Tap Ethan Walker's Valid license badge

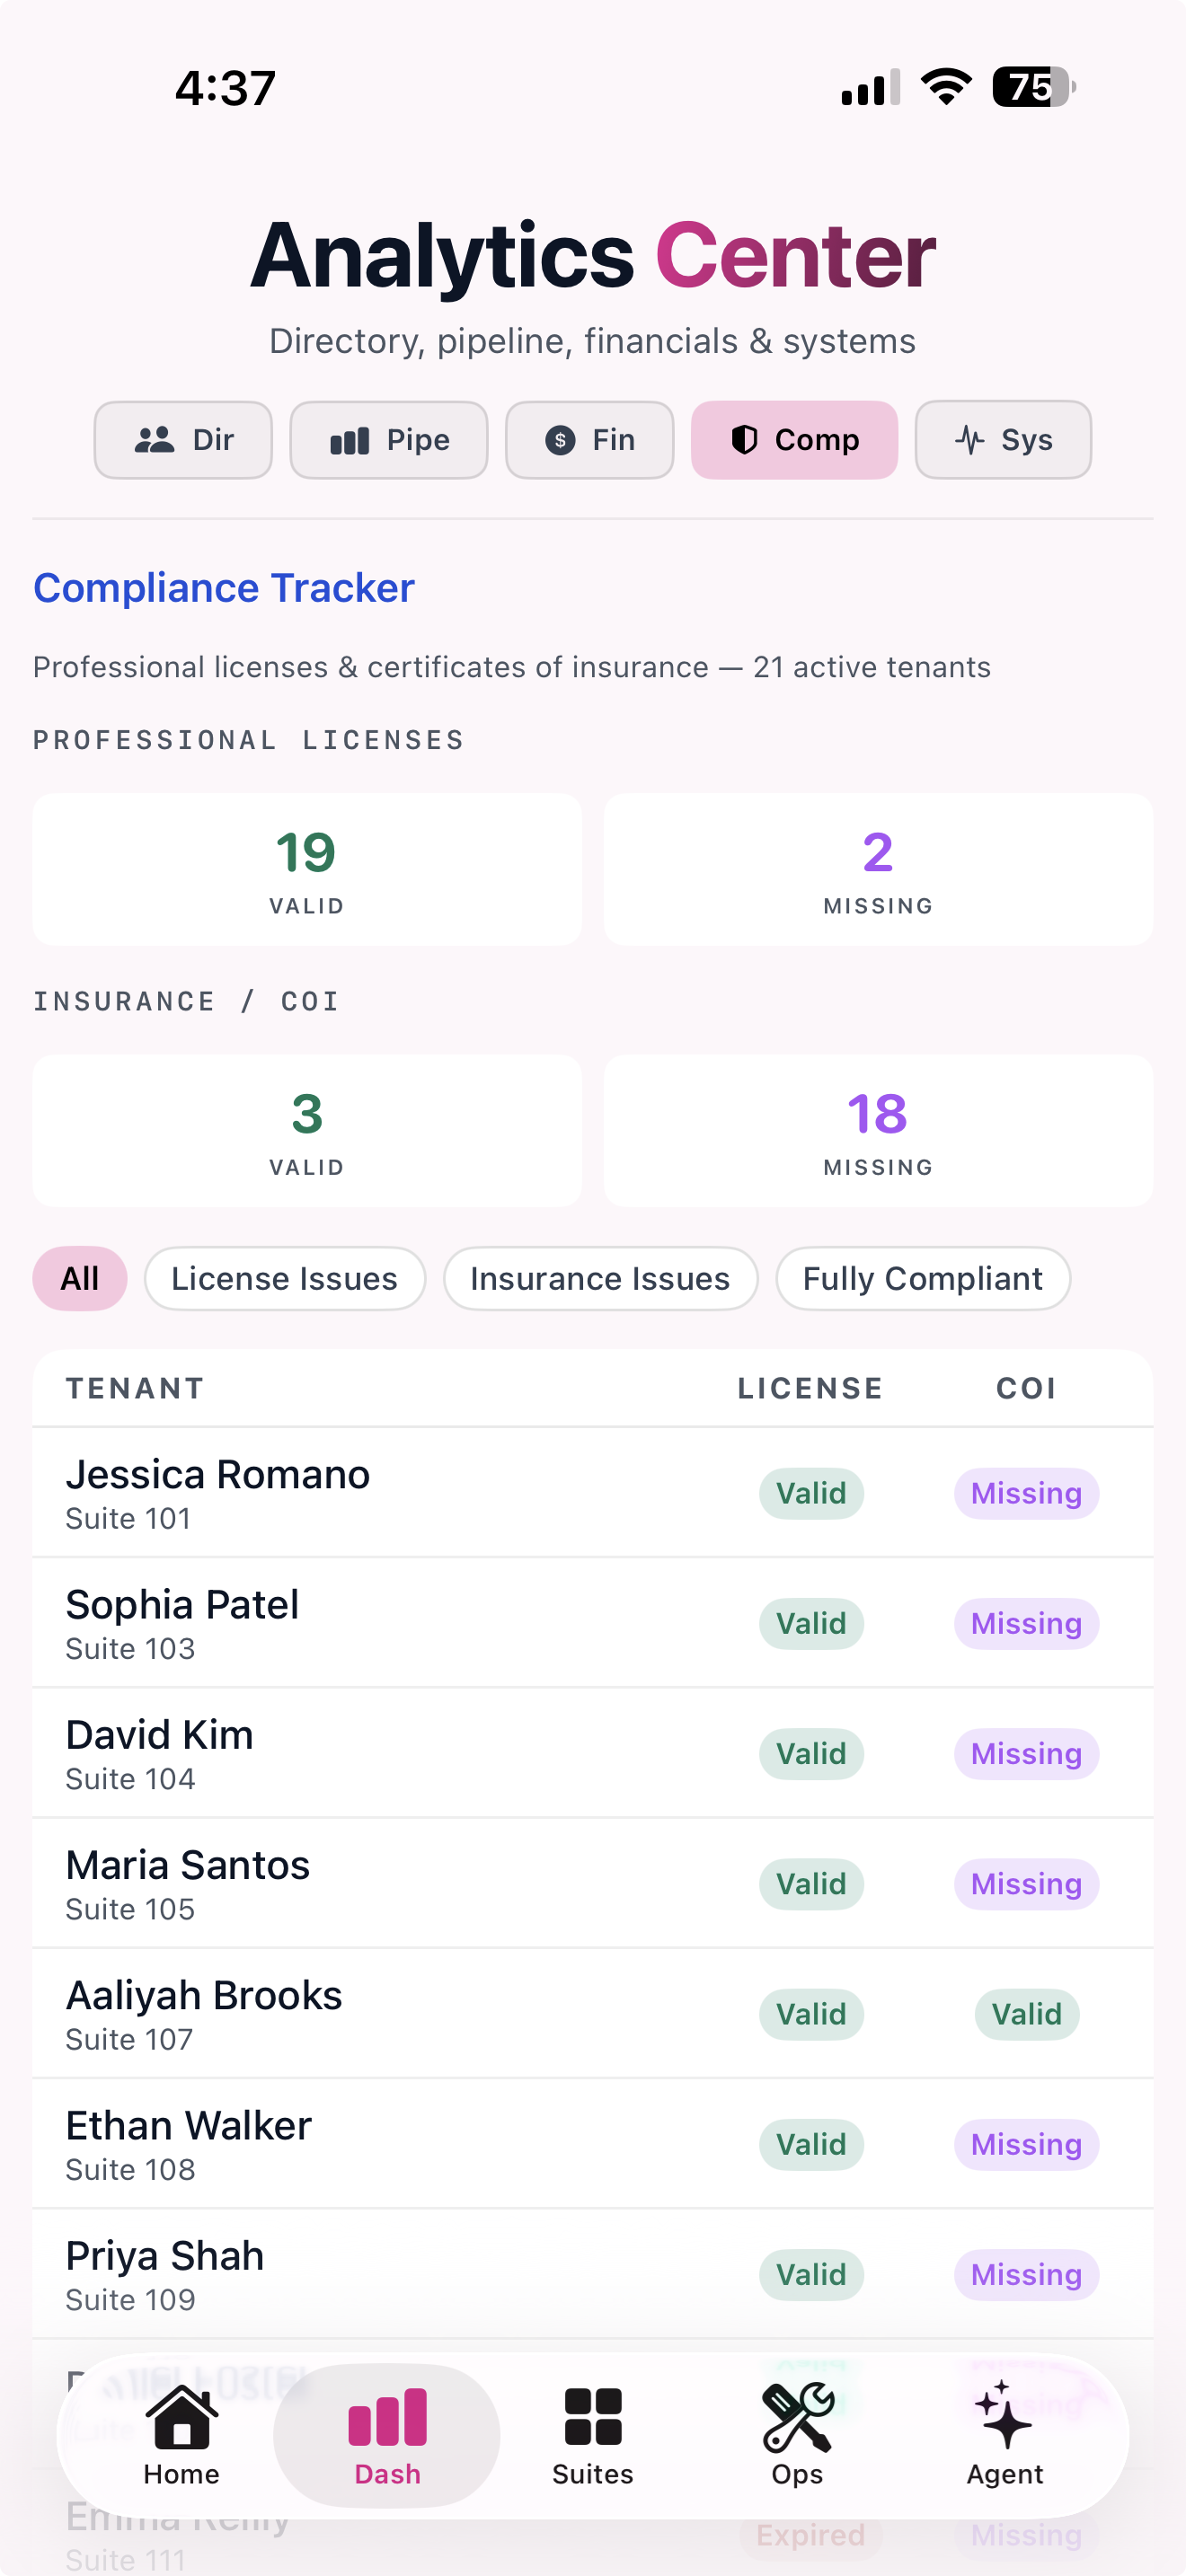pyautogui.click(x=811, y=2145)
